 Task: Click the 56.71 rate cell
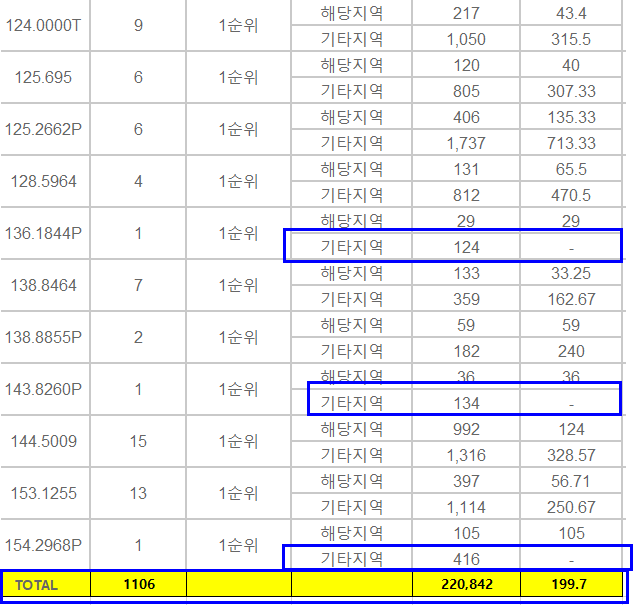571,481
